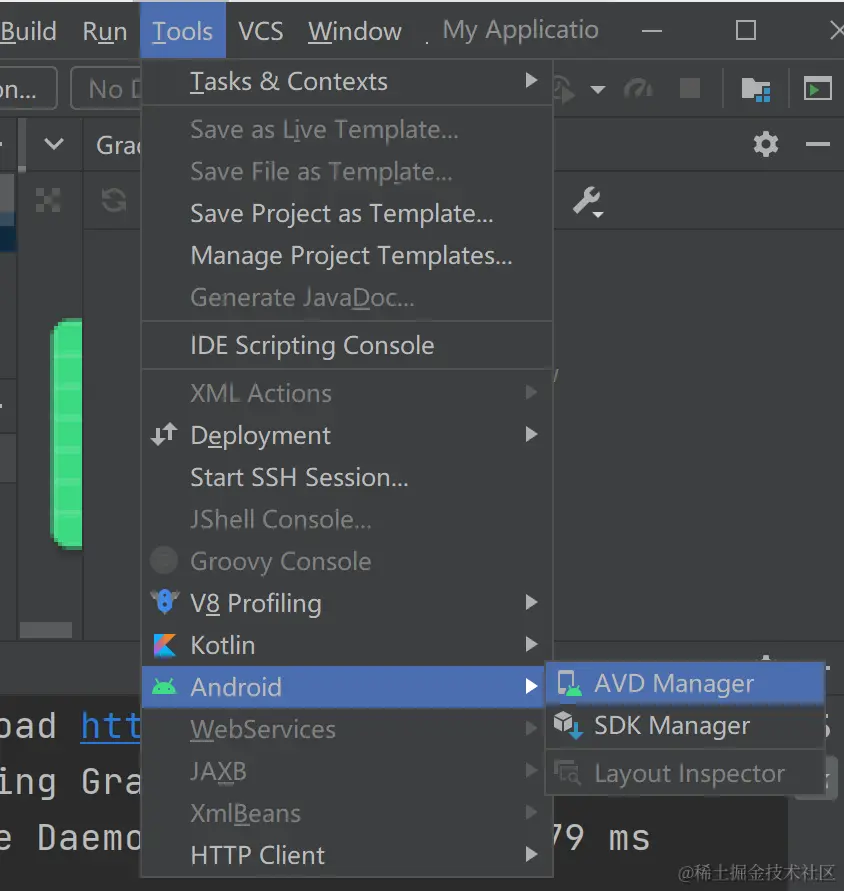Expand the XmlBeans submenu arrow
Screen dimensions: 844x891
point(531,812)
